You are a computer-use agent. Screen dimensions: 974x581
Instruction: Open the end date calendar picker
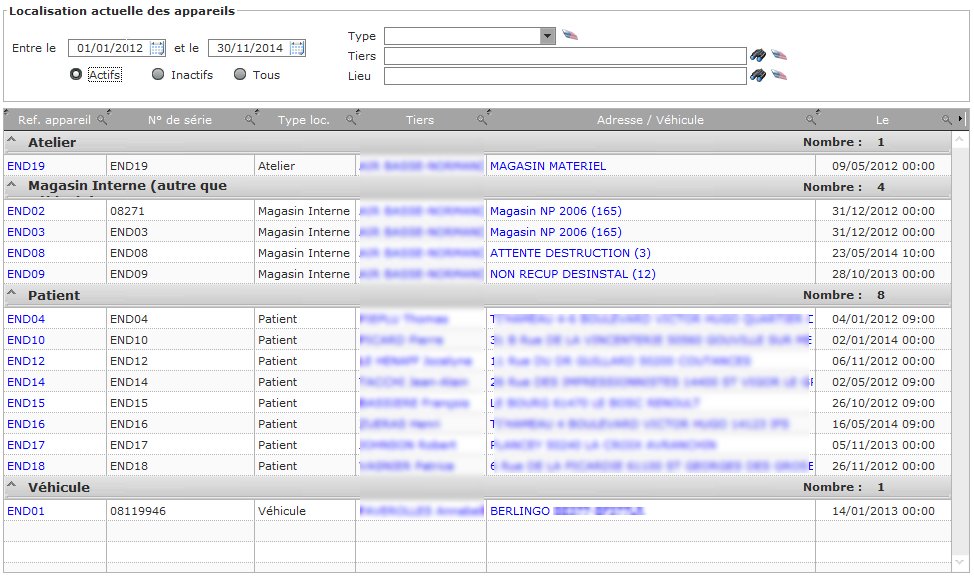coord(298,48)
